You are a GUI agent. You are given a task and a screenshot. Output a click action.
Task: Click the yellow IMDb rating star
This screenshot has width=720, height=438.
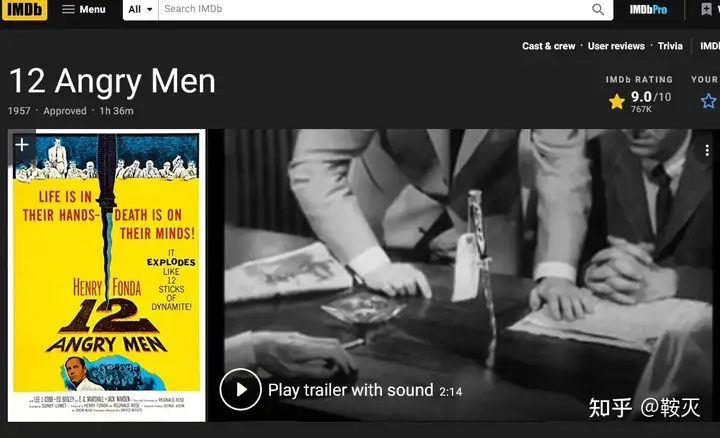pos(617,101)
